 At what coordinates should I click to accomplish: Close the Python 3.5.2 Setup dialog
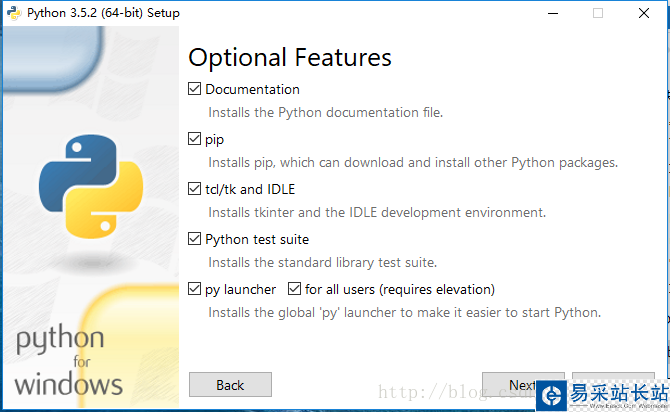(644, 13)
